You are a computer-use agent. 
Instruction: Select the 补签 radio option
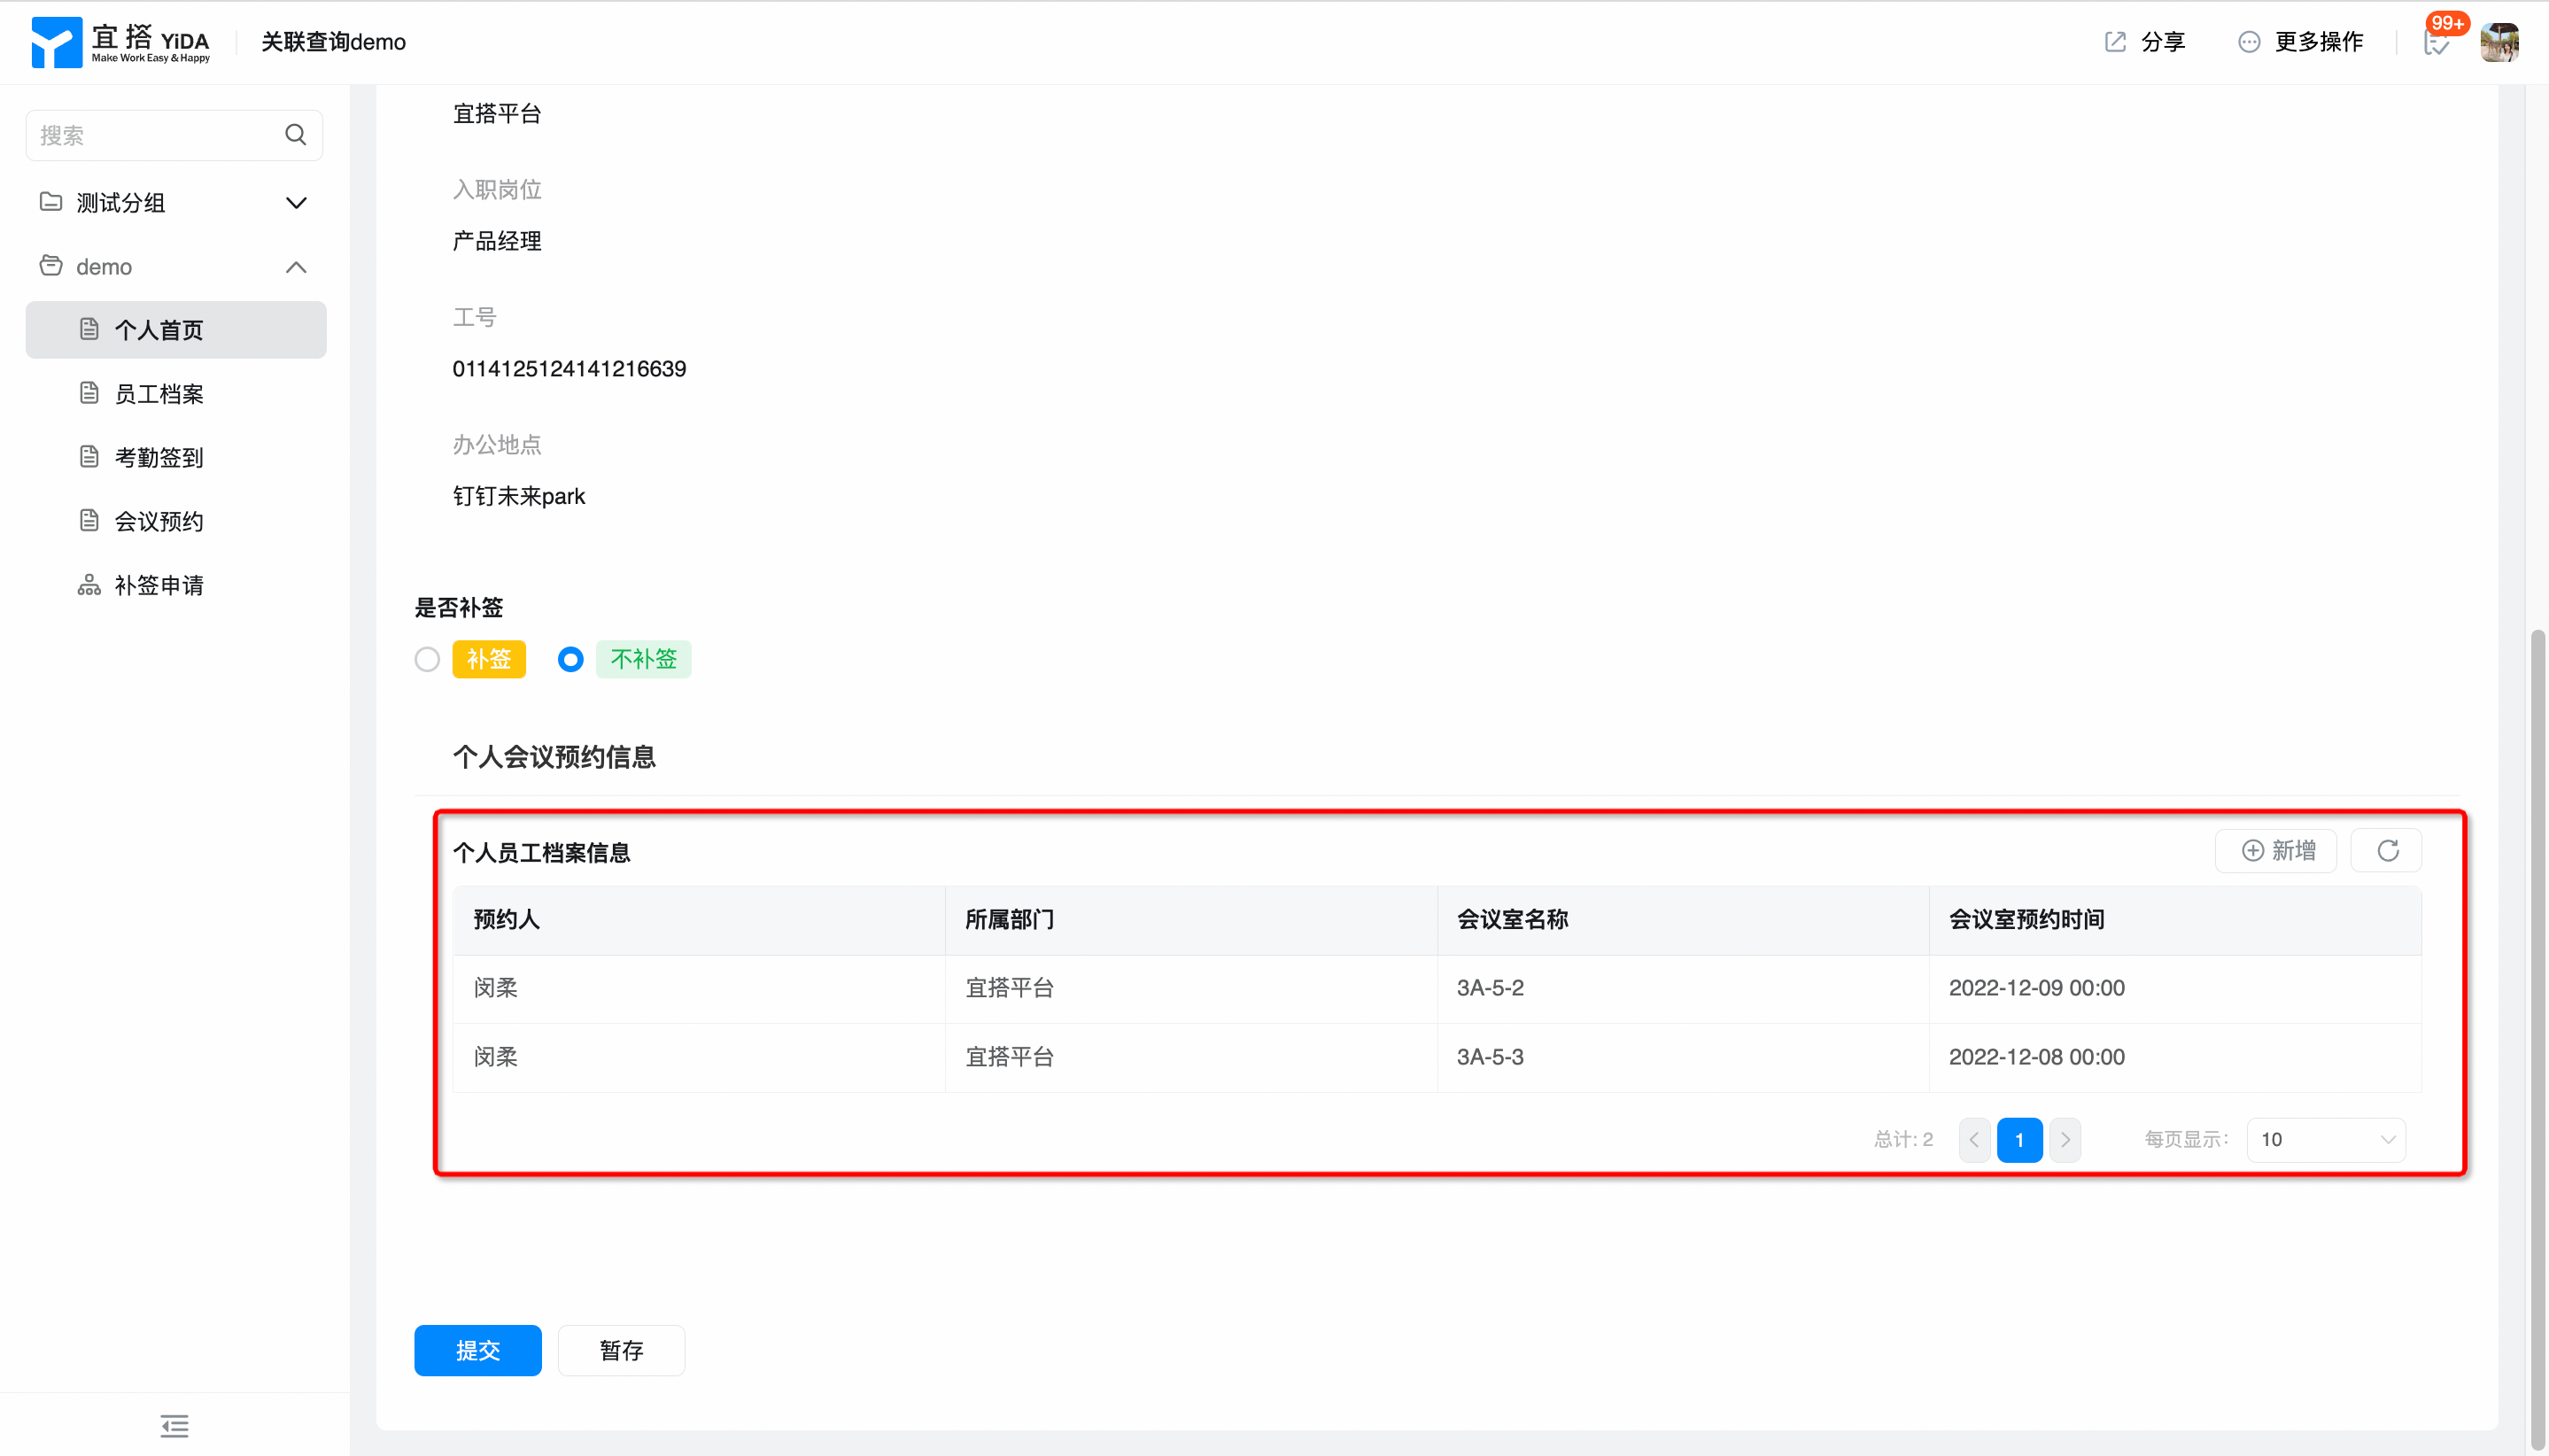pyautogui.click(x=427, y=660)
